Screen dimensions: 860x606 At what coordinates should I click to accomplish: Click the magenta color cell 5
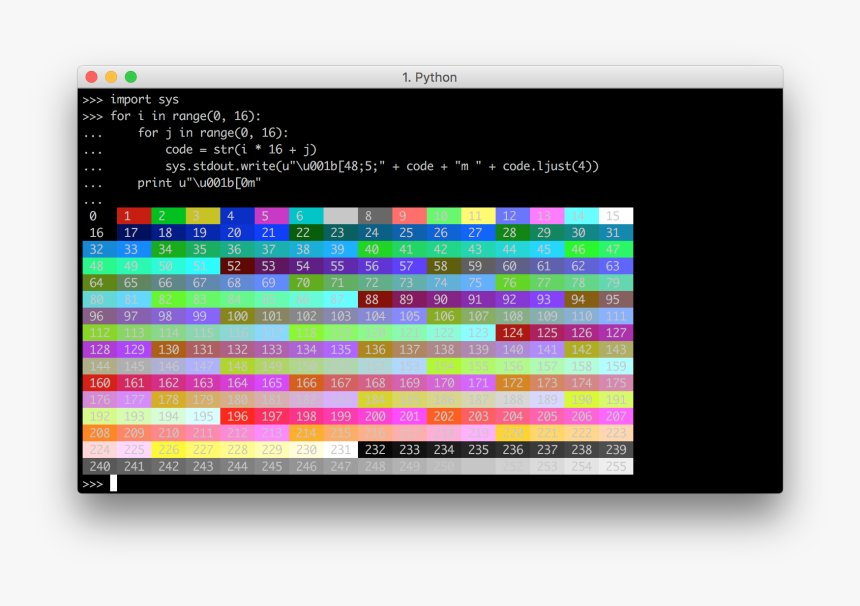(x=271, y=216)
